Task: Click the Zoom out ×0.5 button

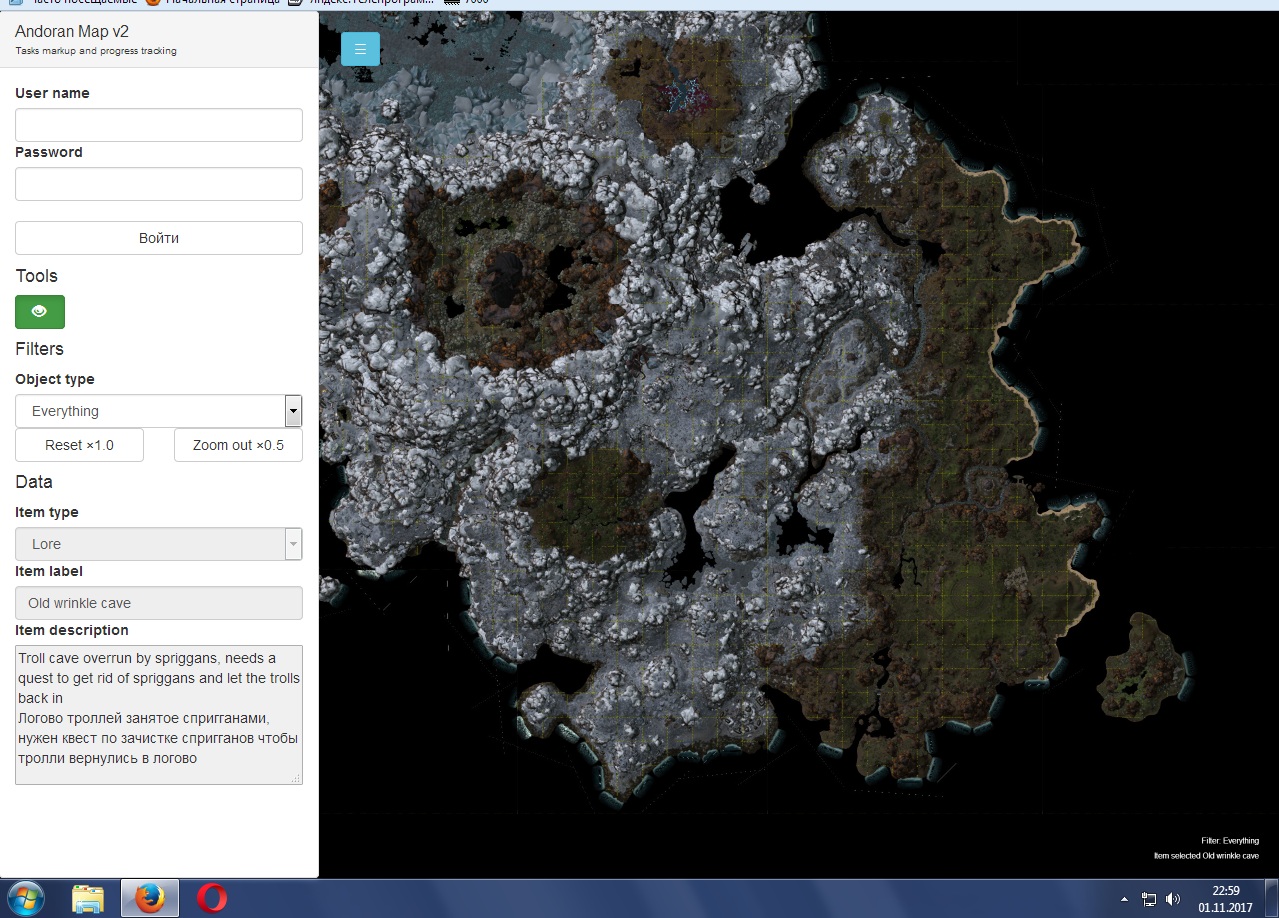Action: [x=238, y=445]
